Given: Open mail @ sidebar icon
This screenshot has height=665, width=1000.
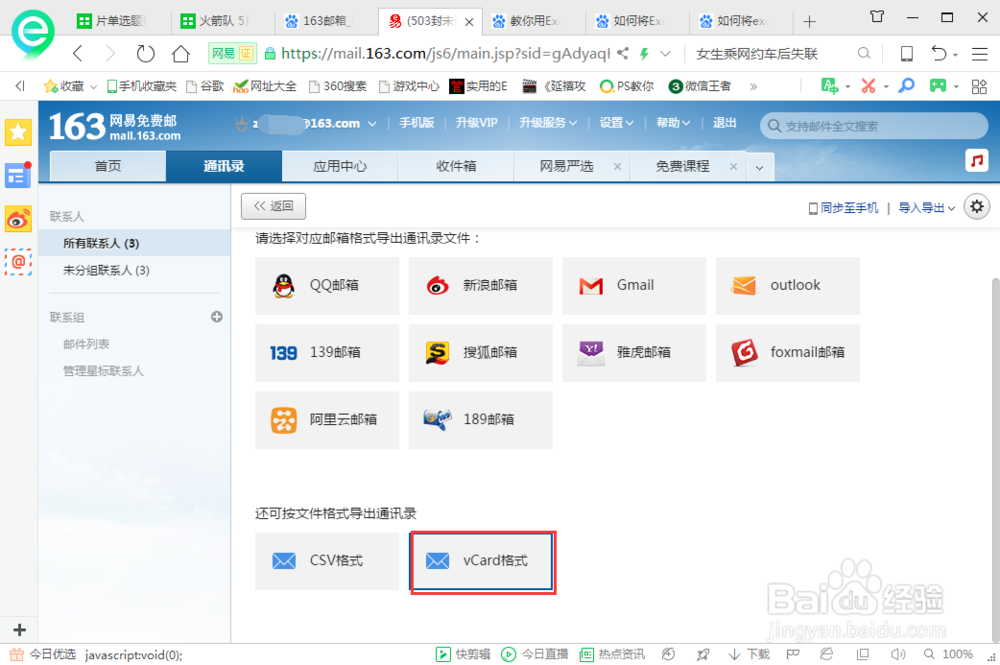Looking at the screenshot, I should [x=18, y=261].
